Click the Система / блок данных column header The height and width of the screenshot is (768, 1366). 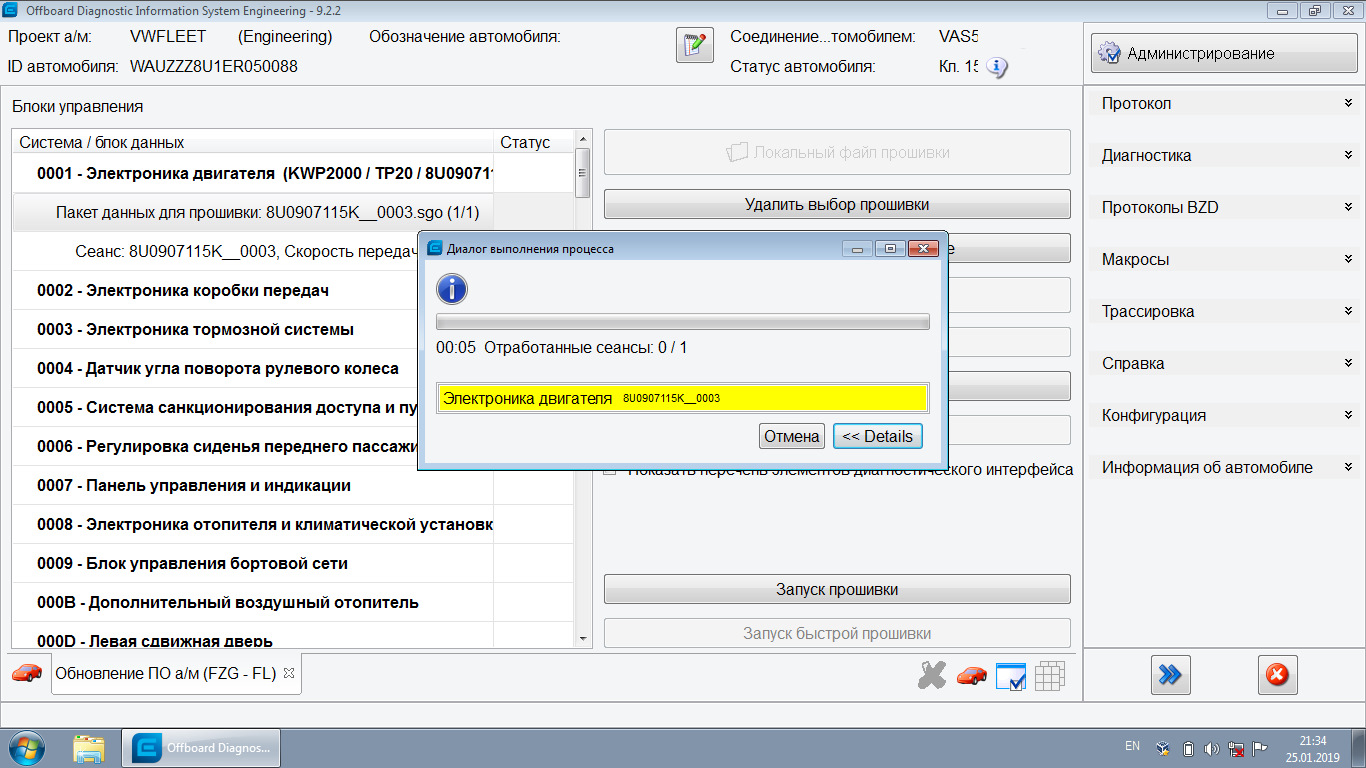[x=253, y=142]
